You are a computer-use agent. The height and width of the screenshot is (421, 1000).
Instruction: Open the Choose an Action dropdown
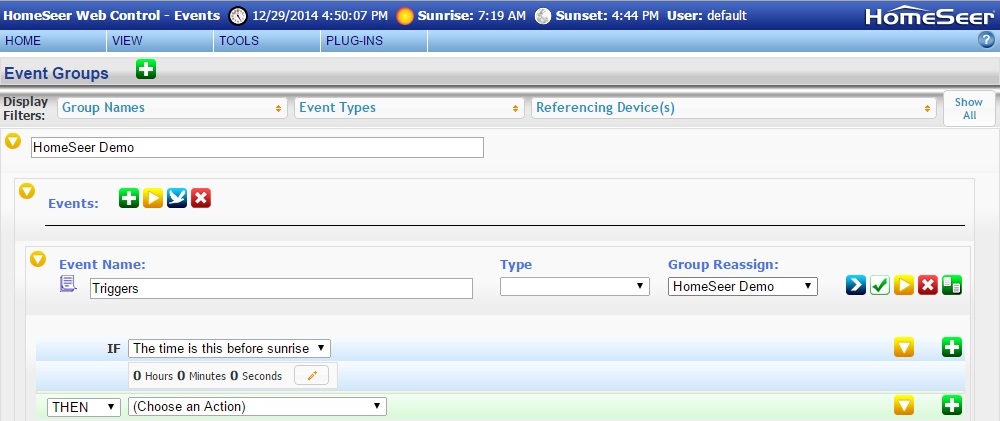coord(257,406)
